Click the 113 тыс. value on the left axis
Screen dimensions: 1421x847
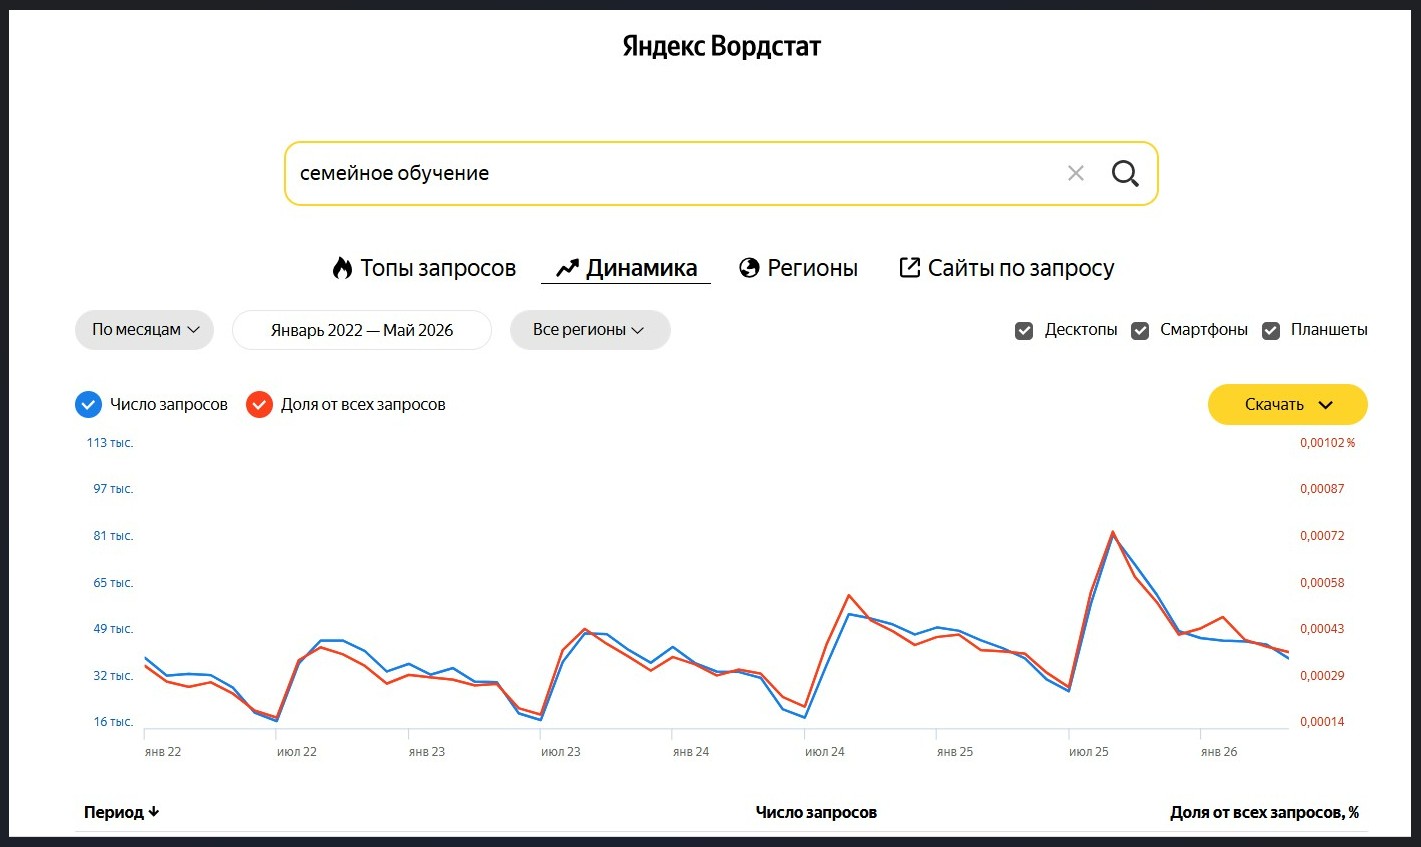coord(110,443)
